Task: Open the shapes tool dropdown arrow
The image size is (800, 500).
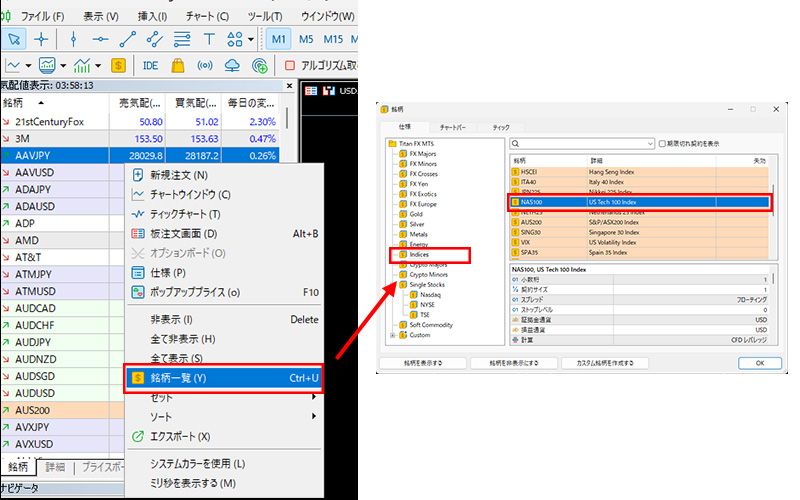Action: pyautogui.click(x=251, y=39)
